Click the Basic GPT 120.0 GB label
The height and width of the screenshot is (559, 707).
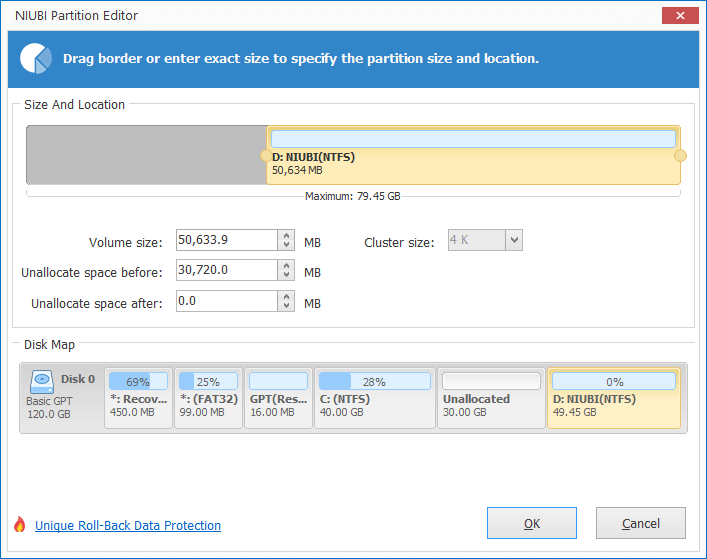tap(49, 408)
